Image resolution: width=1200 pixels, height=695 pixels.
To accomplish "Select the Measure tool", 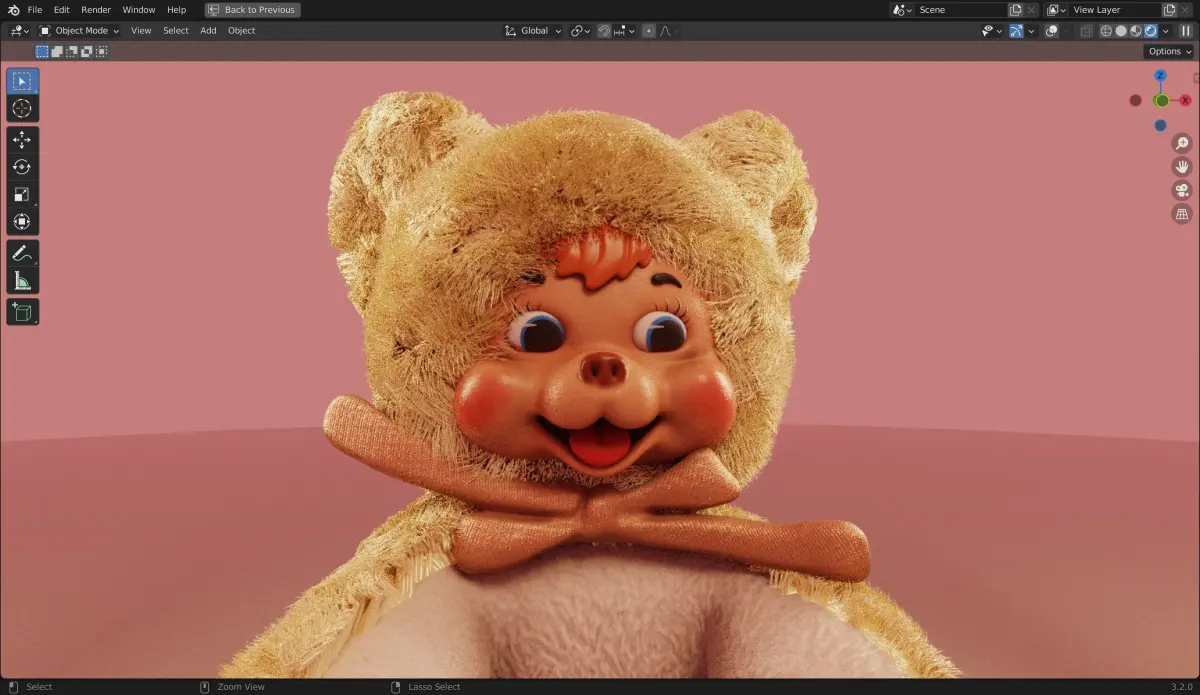I will pyautogui.click(x=23, y=281).
